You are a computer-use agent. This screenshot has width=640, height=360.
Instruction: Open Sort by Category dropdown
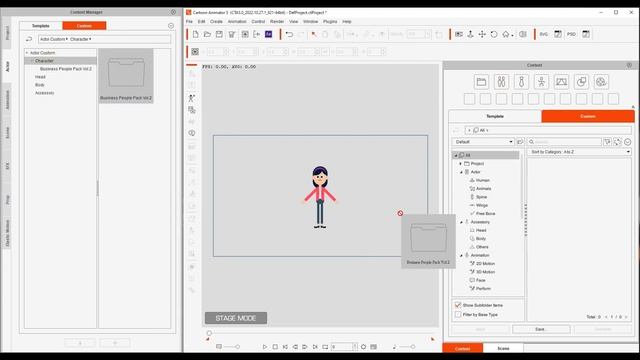point(580,151)
